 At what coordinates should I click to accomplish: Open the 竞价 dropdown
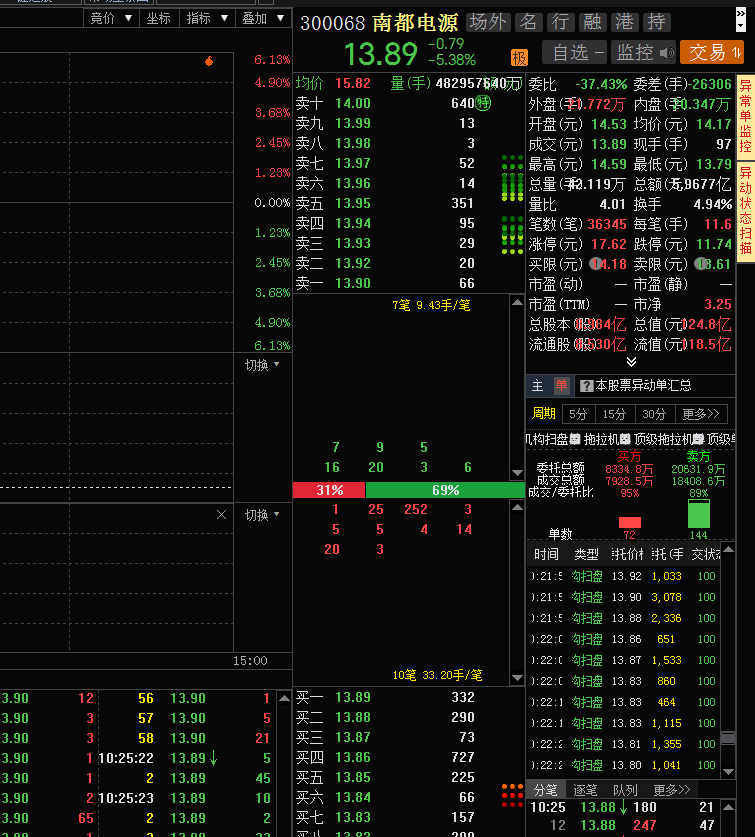[x=111, y=18]
